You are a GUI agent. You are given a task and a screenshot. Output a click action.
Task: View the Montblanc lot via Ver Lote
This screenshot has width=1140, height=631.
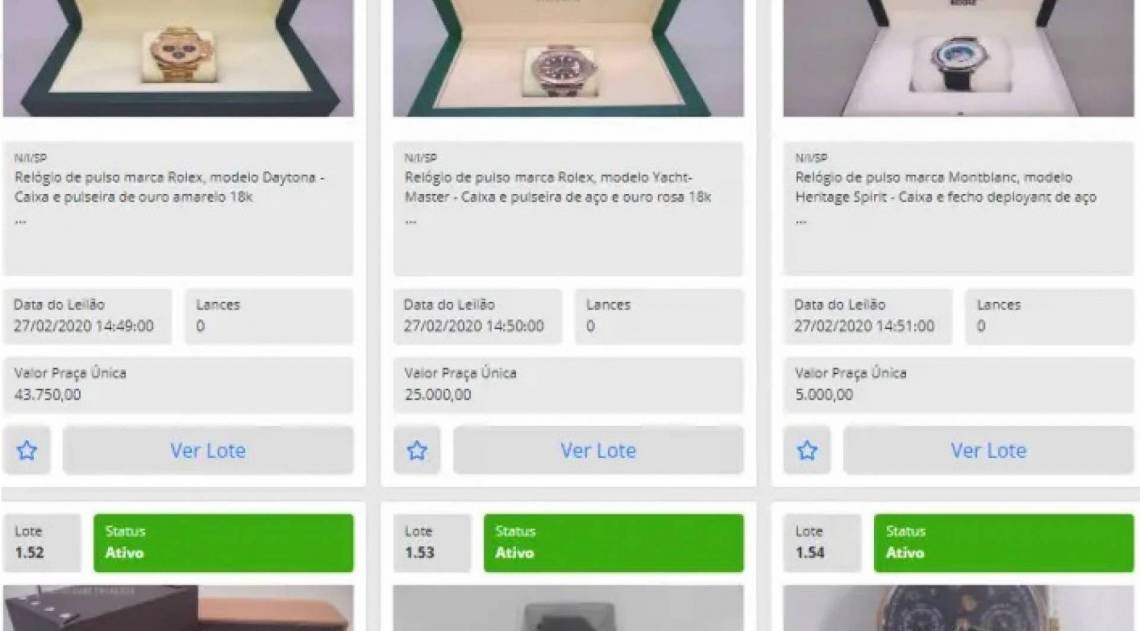[x=989, y=451]
